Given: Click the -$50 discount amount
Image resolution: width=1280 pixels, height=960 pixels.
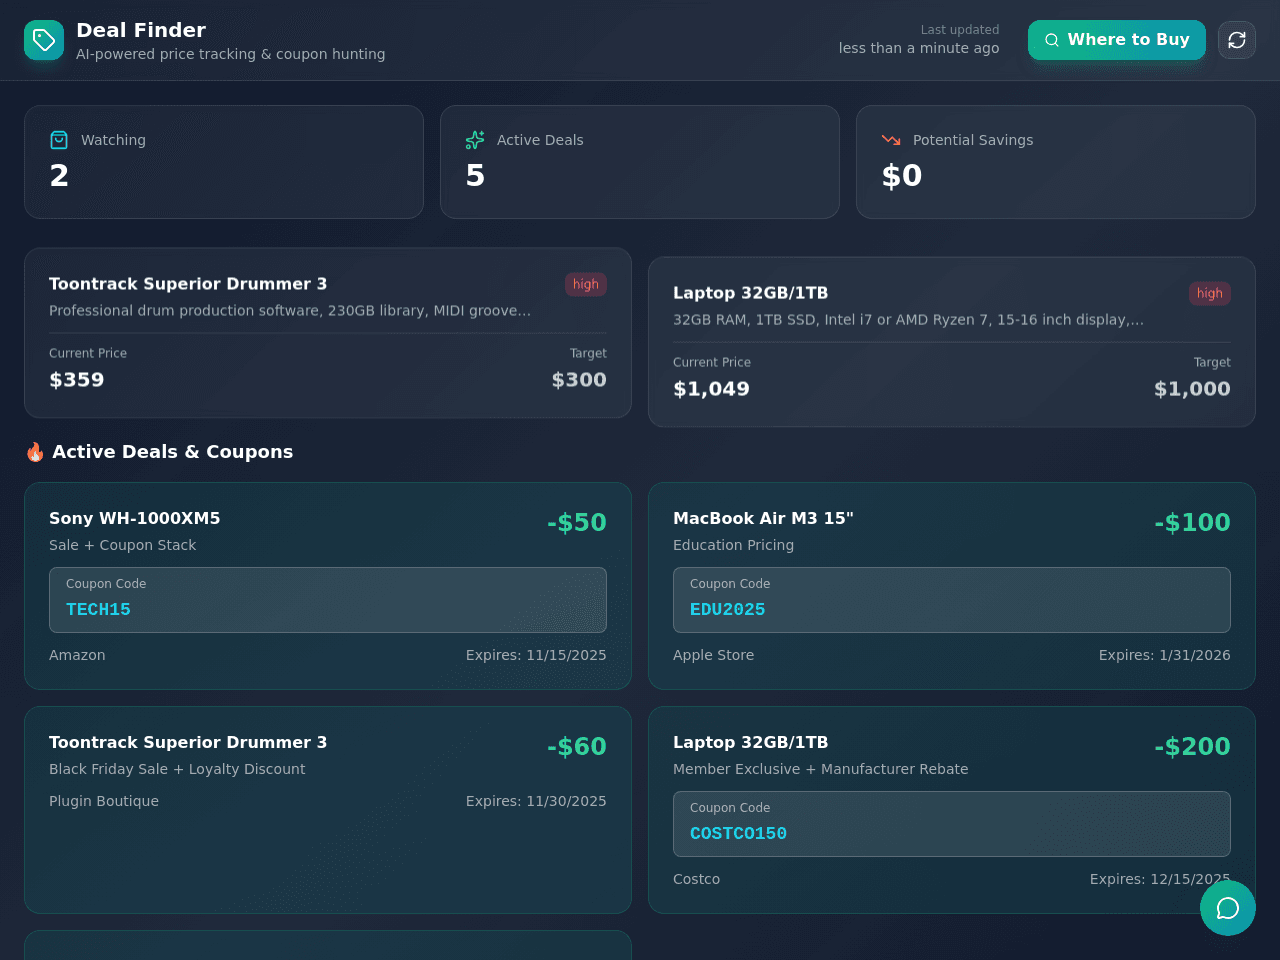Looking at the screenshot, I should coord(577,522).
